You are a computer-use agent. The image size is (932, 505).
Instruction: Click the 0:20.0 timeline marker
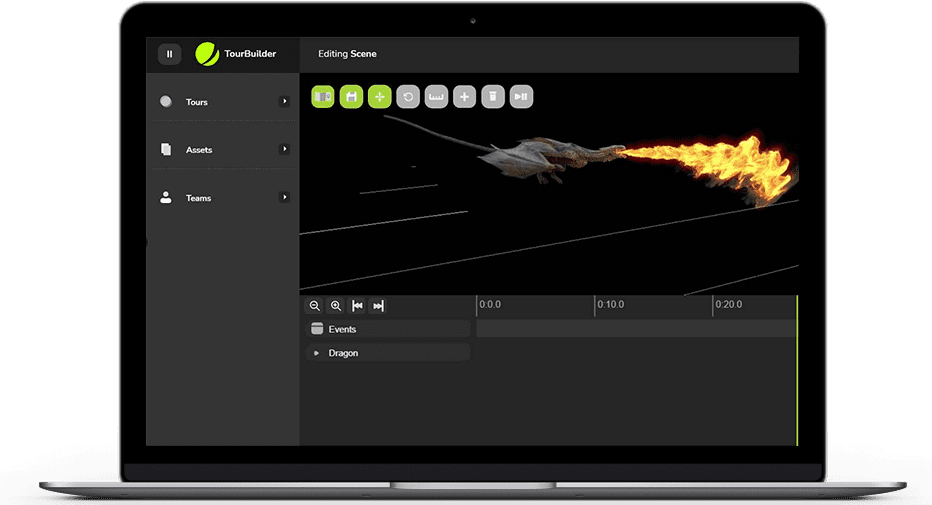point(729,305)
